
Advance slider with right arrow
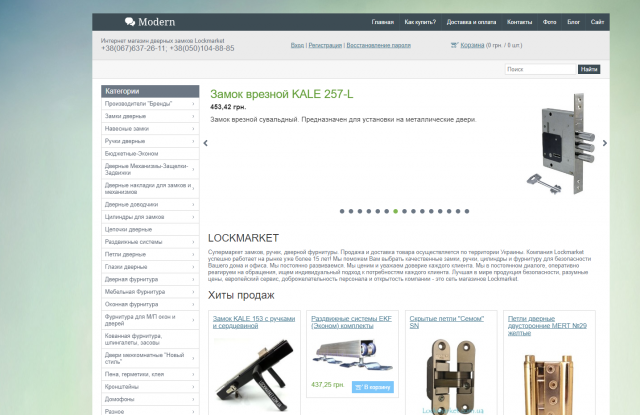pos(604,143)
